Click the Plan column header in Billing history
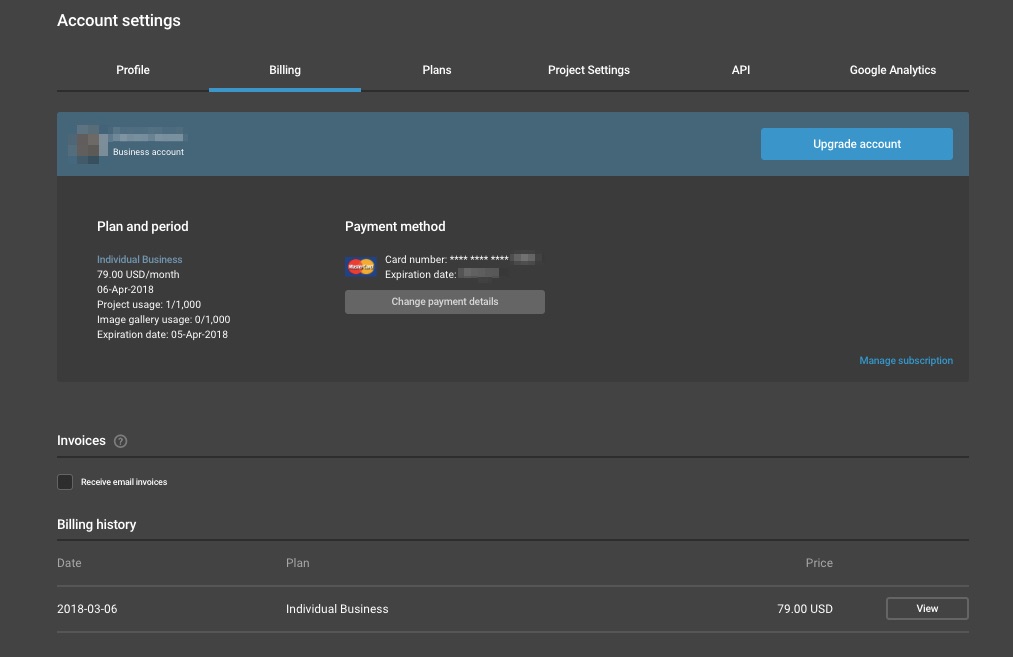The image size is (1013, 657). (x=298, y=563)
